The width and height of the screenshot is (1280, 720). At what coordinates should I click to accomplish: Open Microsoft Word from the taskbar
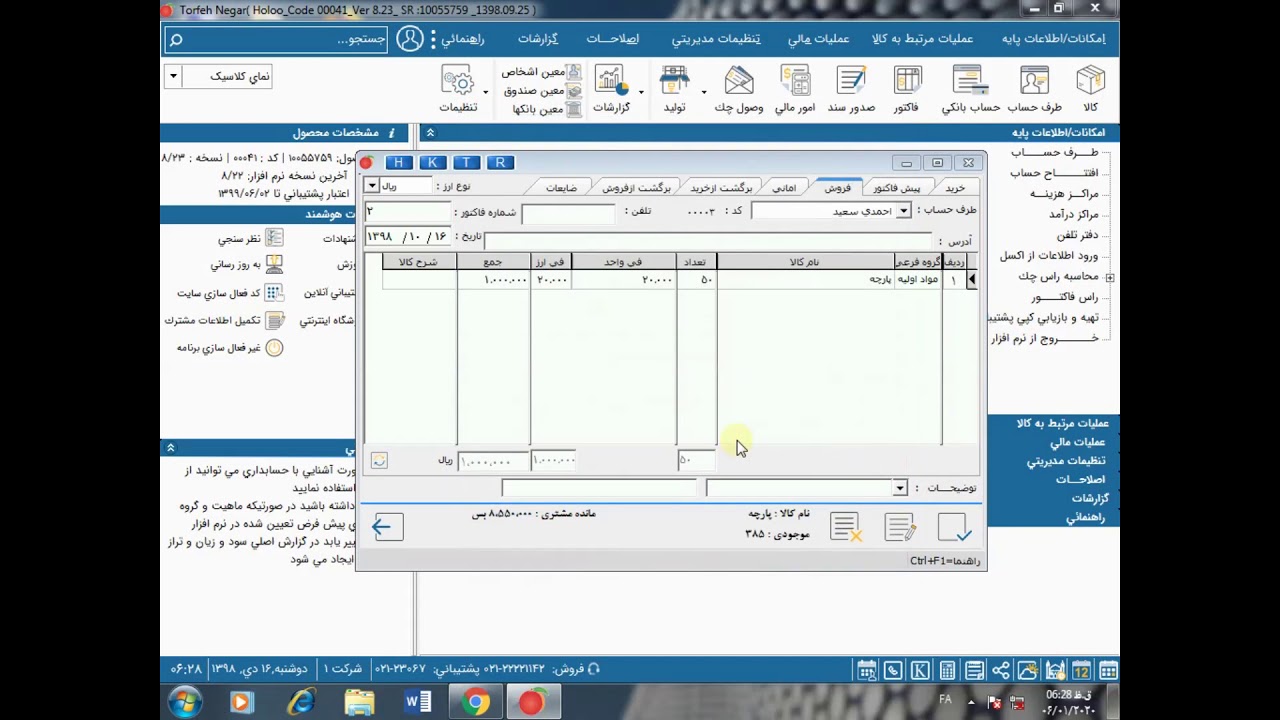(417, 703)
